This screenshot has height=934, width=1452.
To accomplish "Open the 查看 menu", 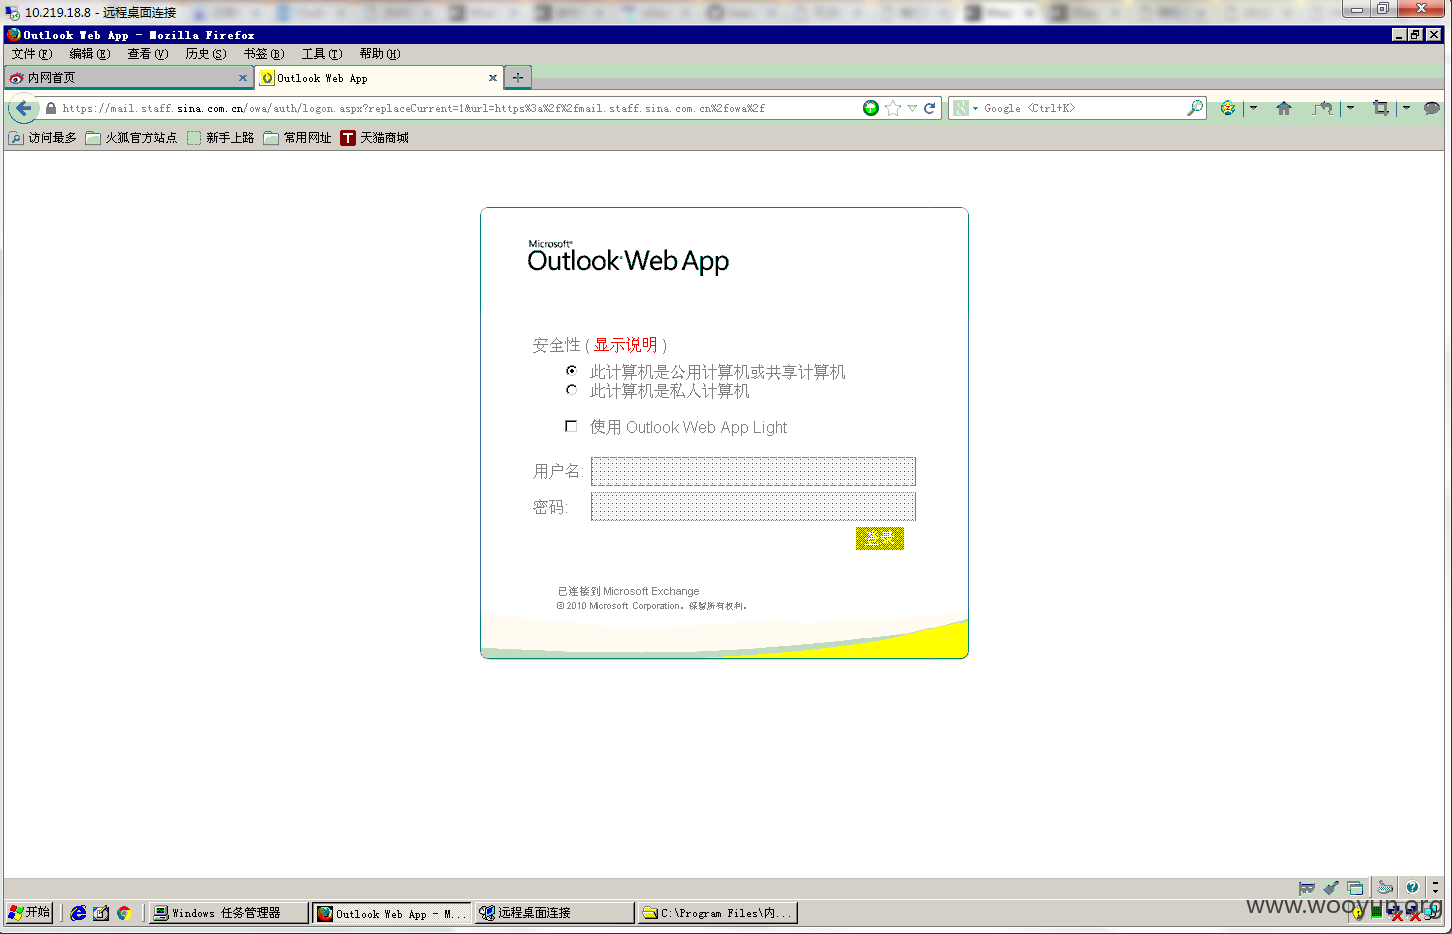I will (148, 54).
